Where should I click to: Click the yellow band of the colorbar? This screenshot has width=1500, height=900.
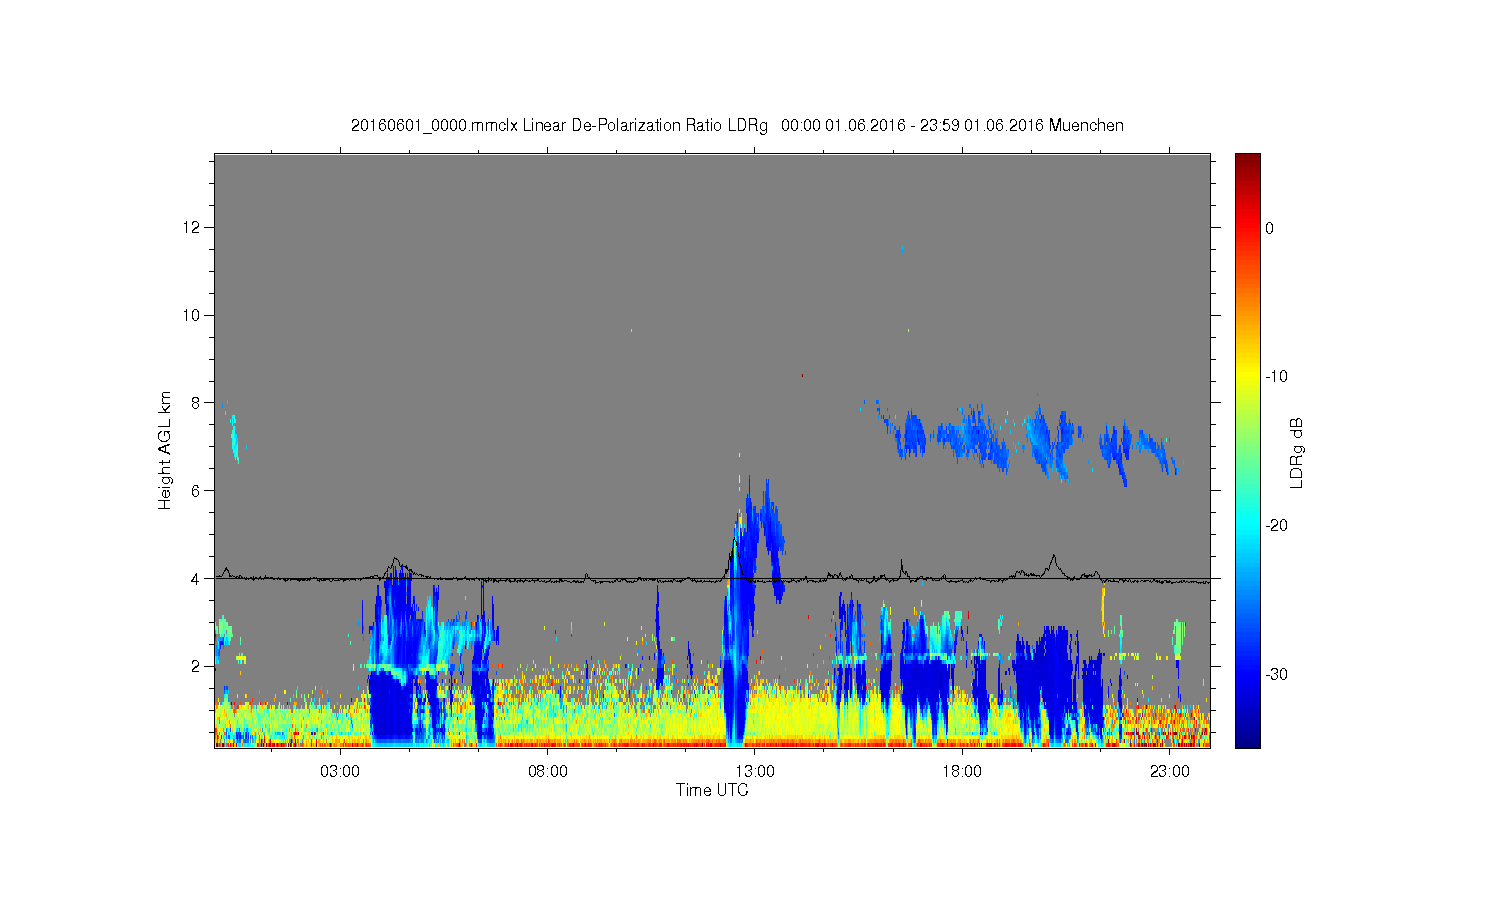coord(1248,377)
